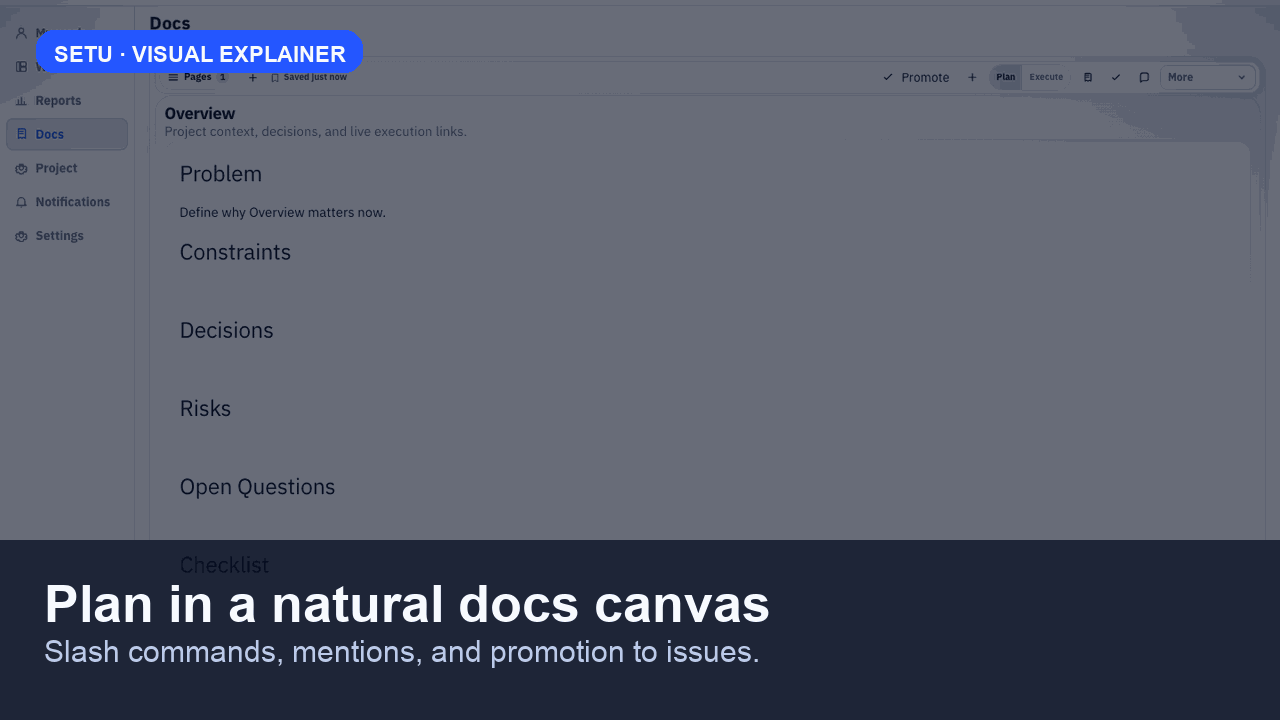Click the Docs icon in sidebar
Screen dimensions: 1280x720
(x=22, y=134)
